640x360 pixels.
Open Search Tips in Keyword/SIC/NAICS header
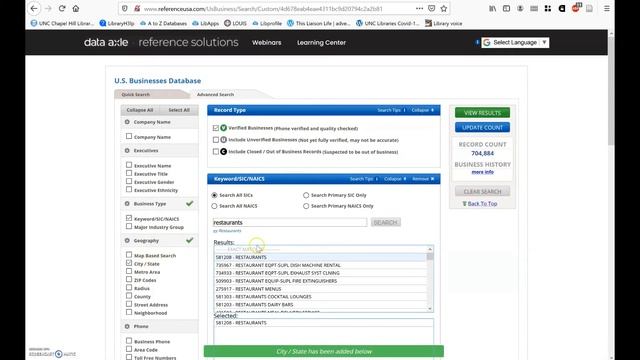[364, 179]
